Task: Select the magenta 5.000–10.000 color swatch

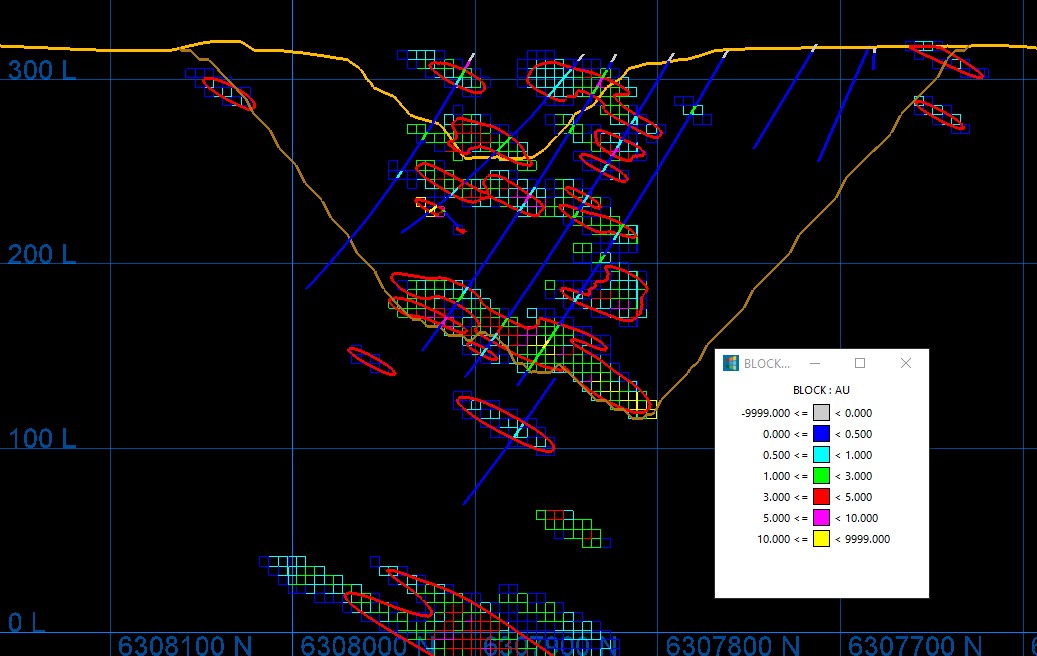Action: (821, 518)
